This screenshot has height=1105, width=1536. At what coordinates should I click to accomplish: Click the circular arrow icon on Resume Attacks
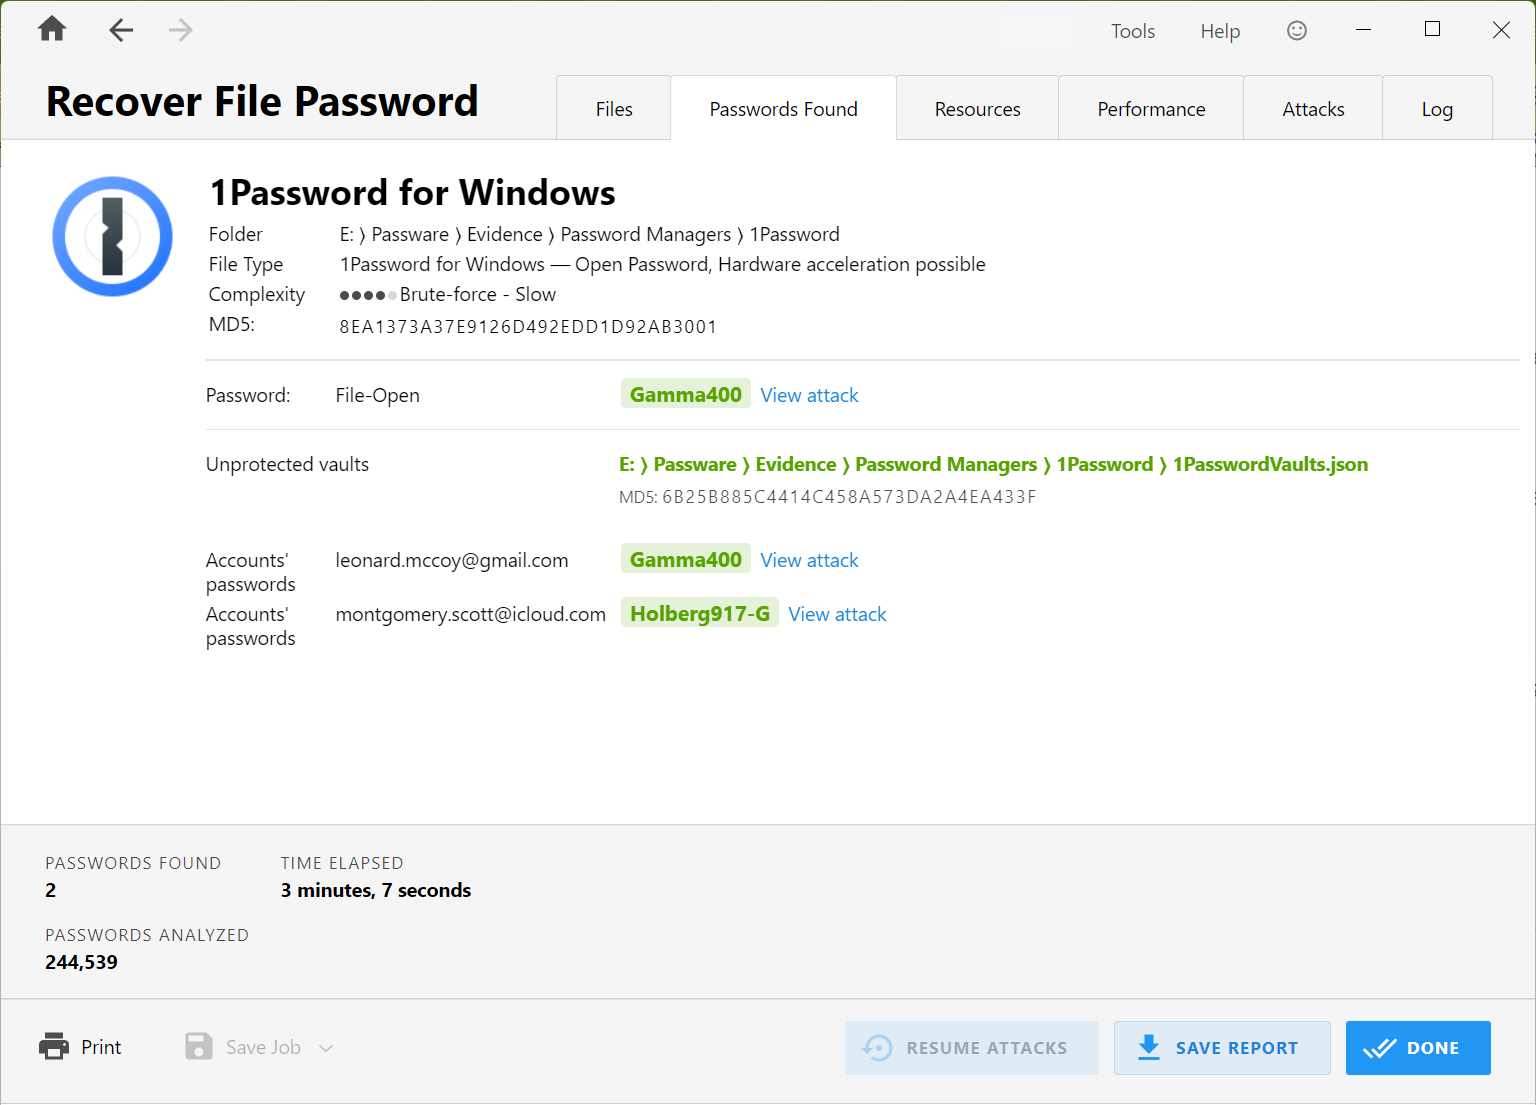(x=878, y=1047)
